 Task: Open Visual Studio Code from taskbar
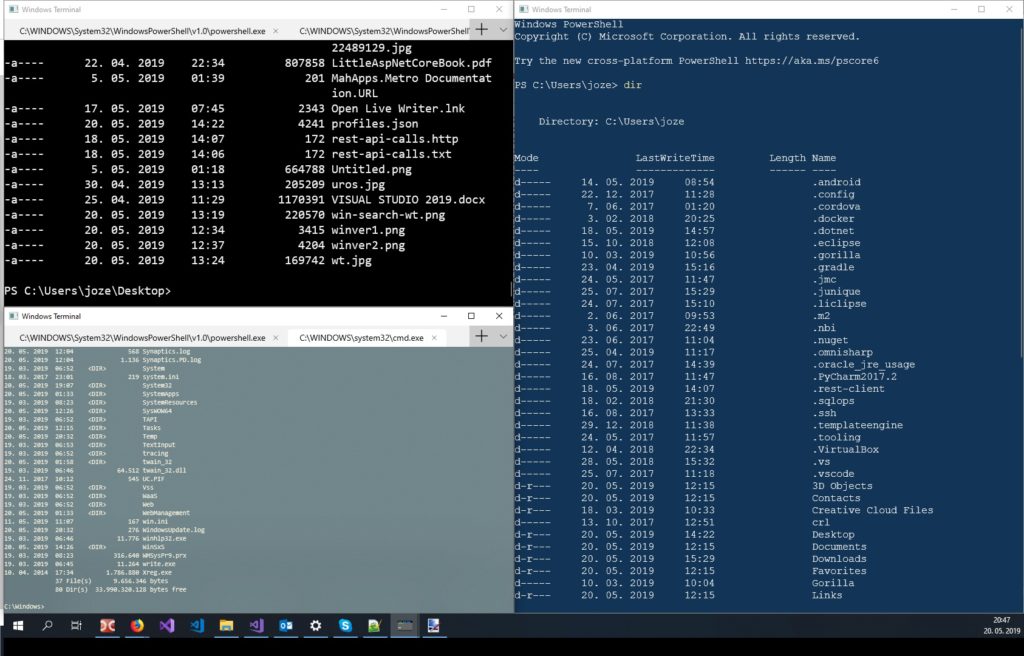tap(197, 626)
